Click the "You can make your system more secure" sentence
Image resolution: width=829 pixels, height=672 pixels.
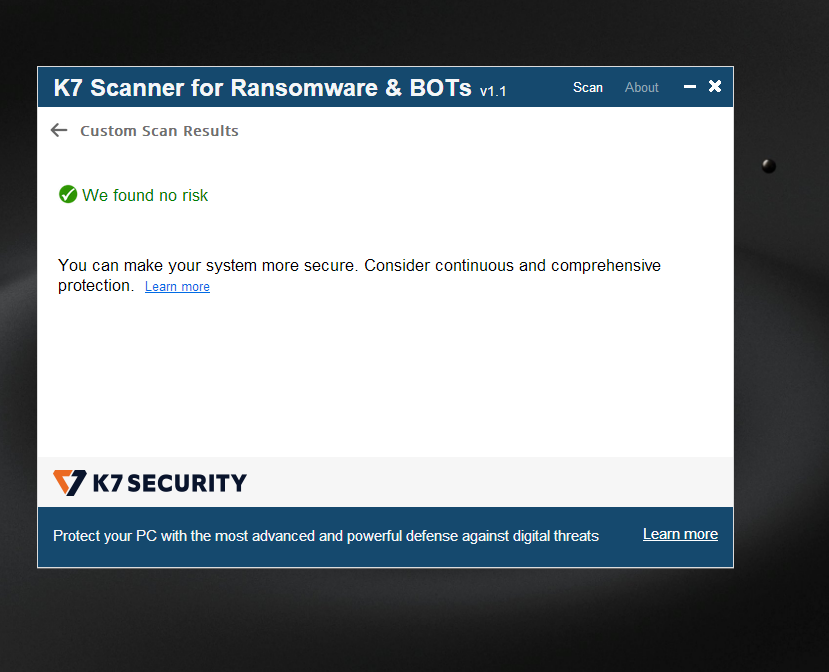pos(207,266)
